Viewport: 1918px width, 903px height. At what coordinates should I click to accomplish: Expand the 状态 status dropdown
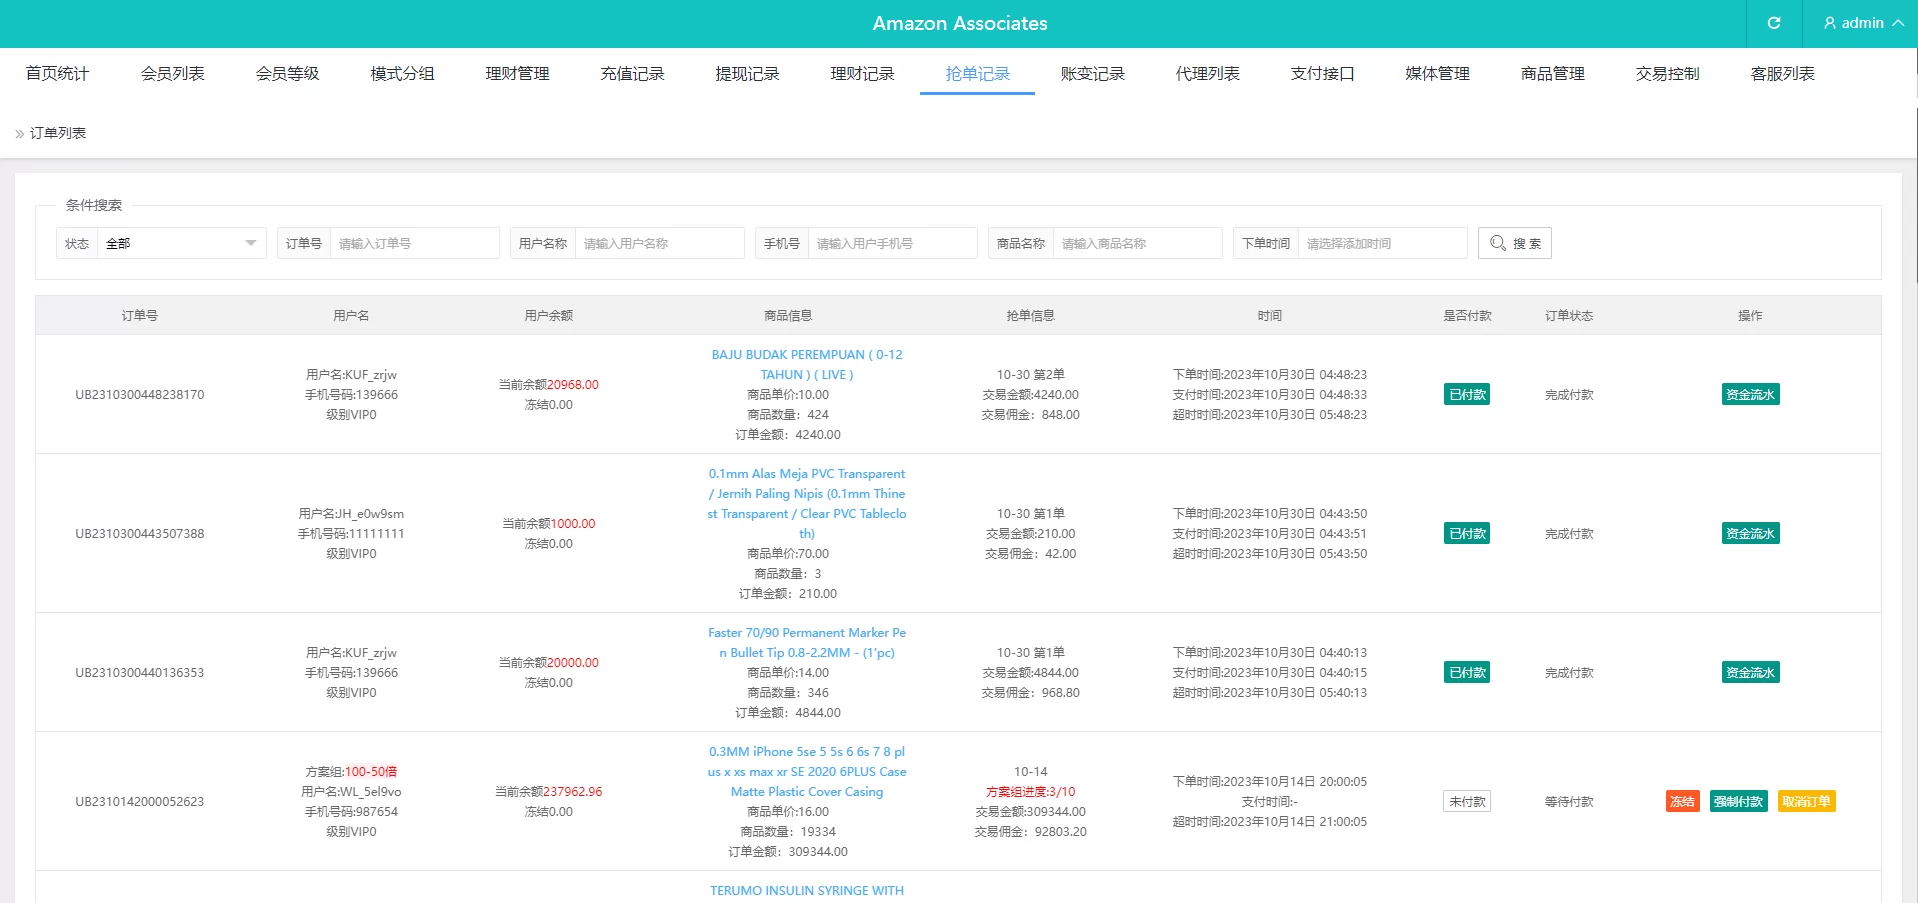click(x=181, y=243)
